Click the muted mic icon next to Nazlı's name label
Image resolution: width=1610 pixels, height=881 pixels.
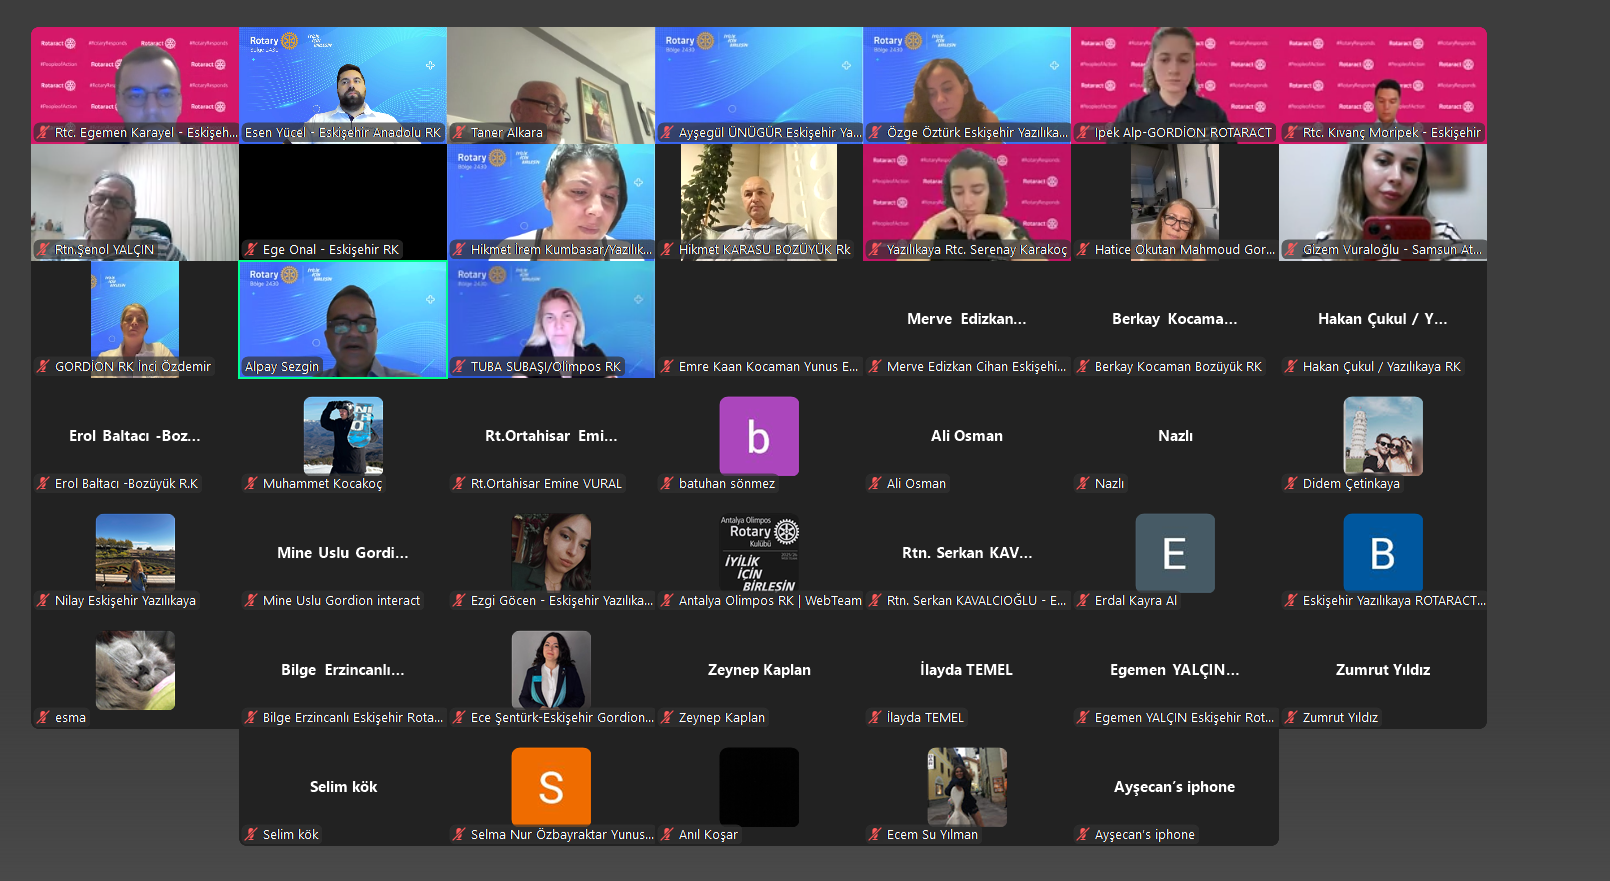[1083, 483]
